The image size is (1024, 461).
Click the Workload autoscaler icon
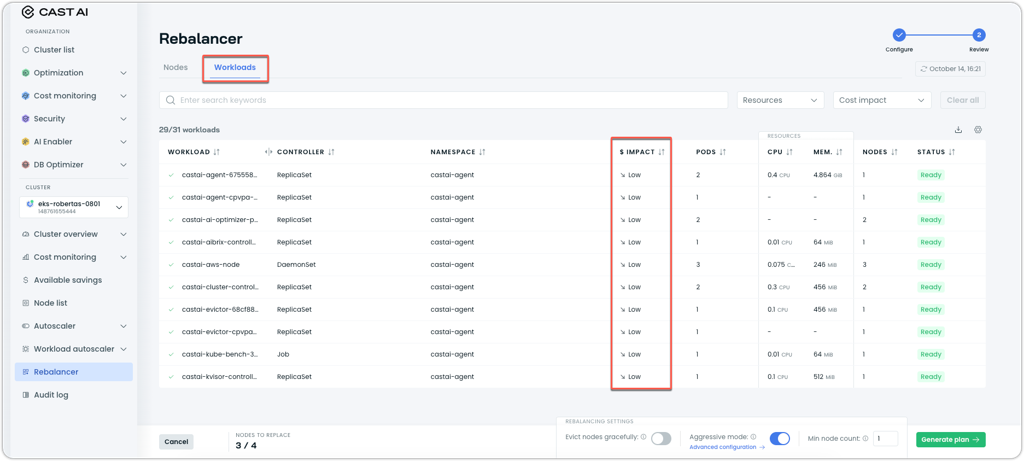(25, 349)
